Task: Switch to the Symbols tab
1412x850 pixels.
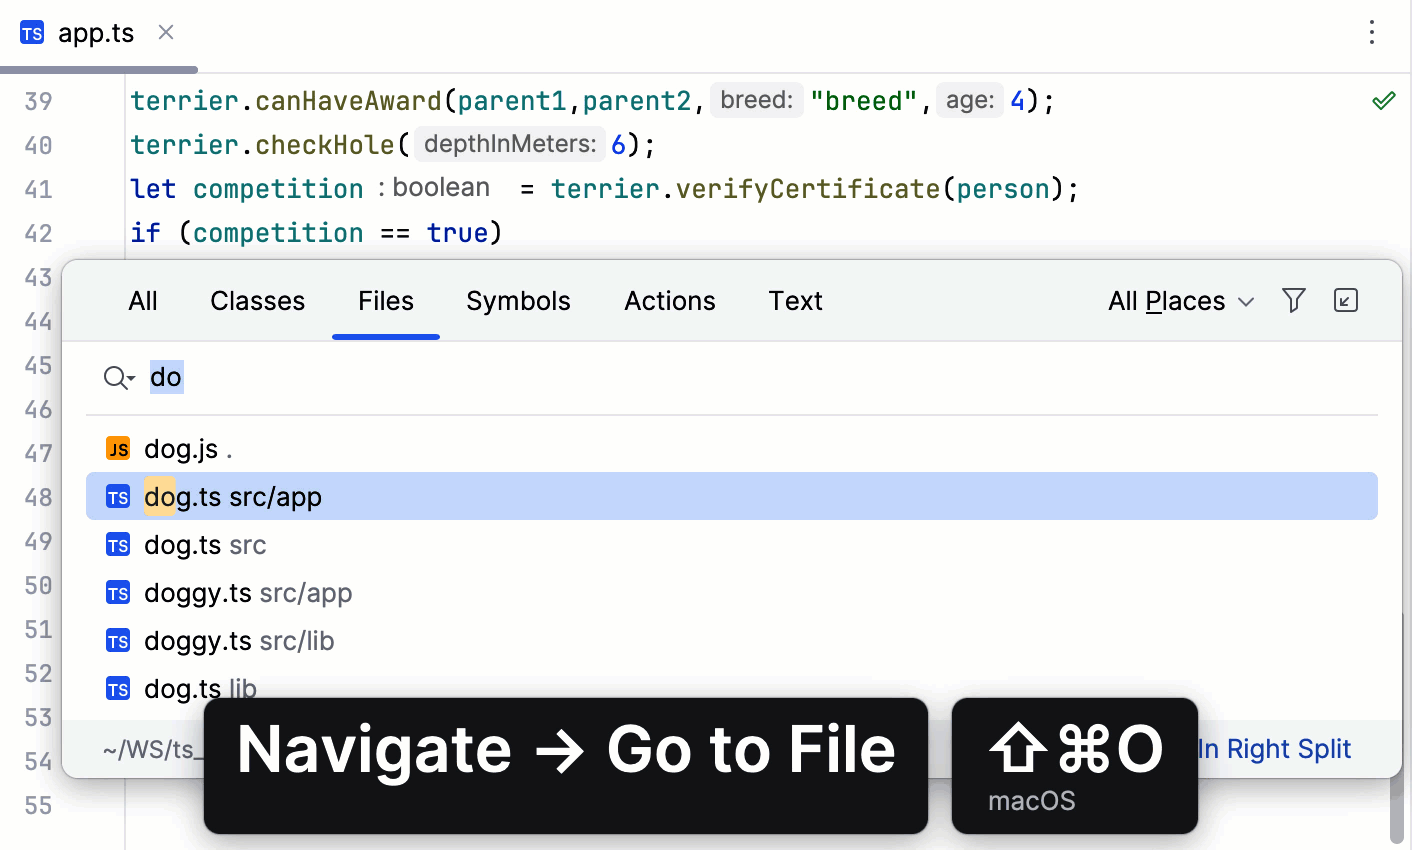Action: pyautogui.click(x=518, y=301)
